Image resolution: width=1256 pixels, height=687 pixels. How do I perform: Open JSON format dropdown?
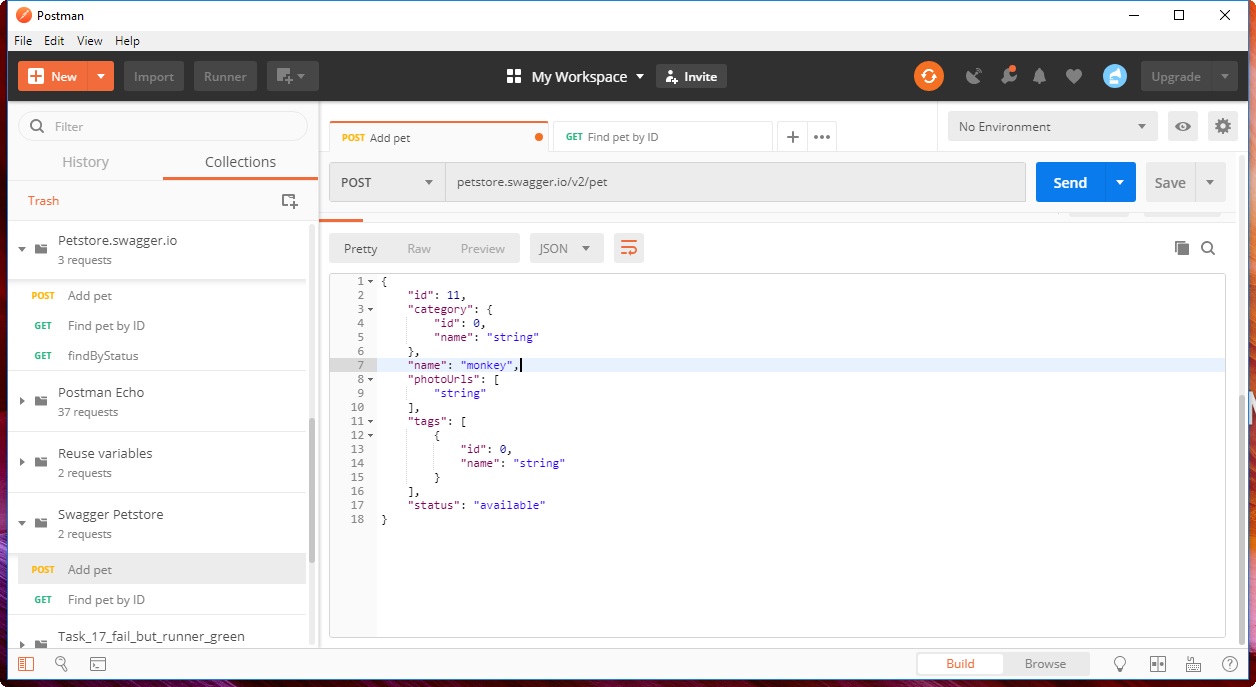[566, 249]
